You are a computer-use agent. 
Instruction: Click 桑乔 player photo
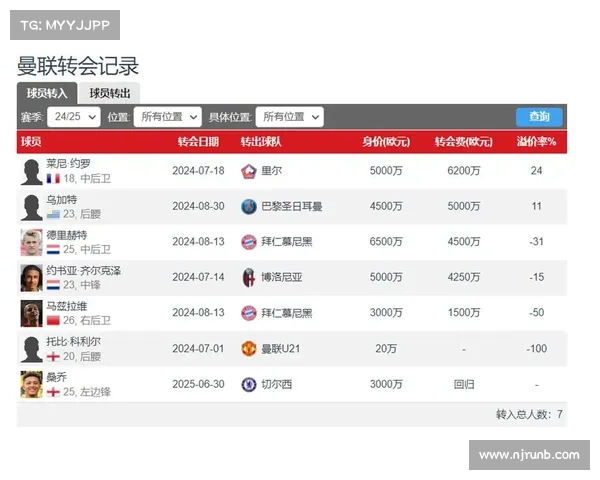[31, 384]
